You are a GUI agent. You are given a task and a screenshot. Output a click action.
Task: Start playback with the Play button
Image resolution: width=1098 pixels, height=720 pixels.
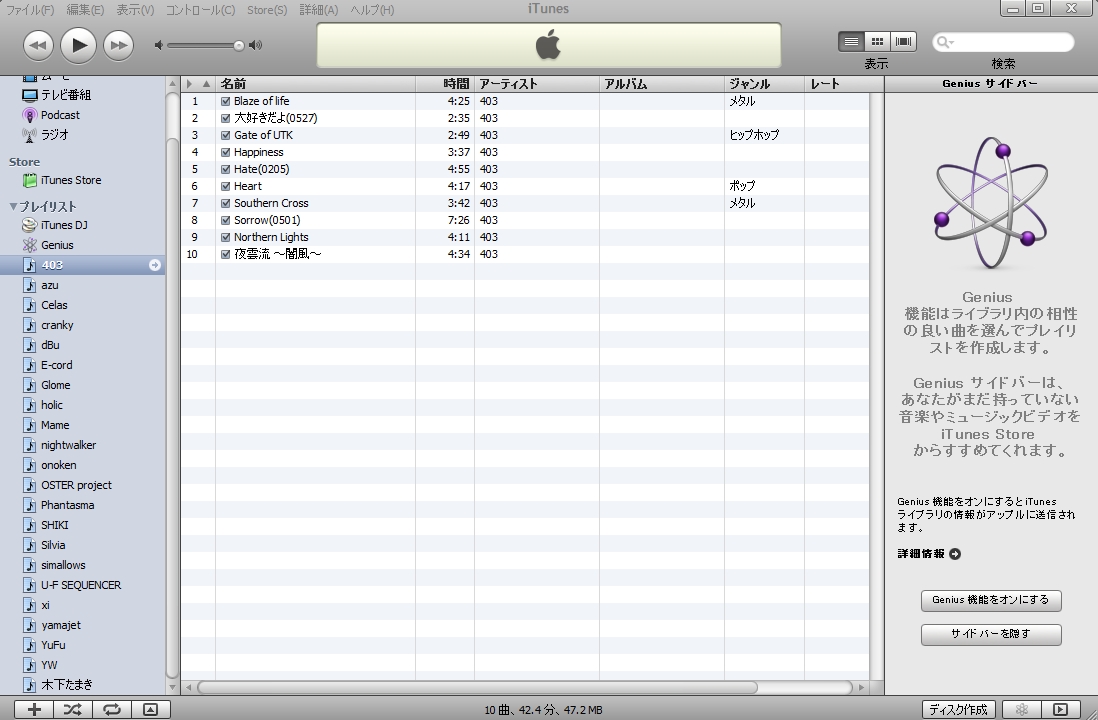78,46
